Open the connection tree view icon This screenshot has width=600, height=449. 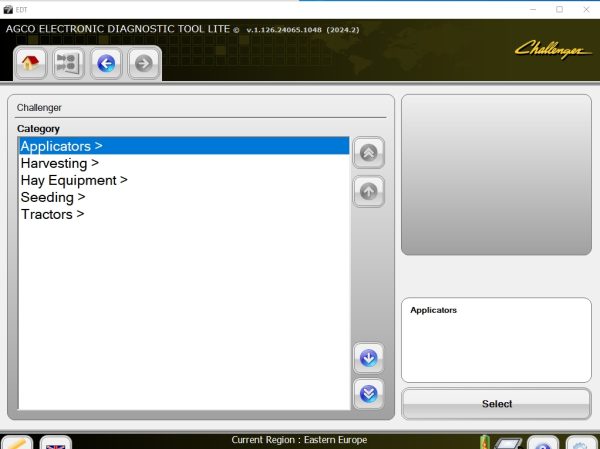pos(68,63)
